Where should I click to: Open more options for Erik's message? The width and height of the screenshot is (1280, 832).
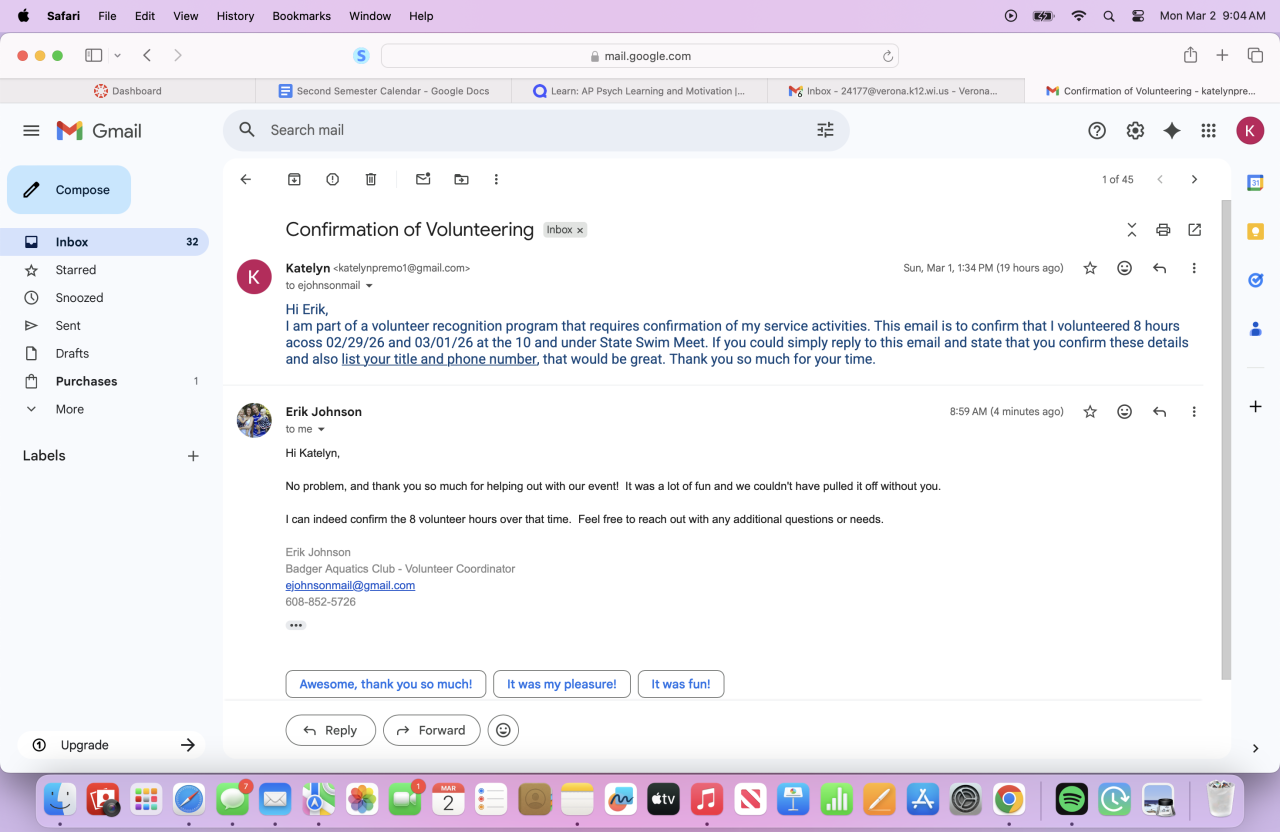(x=1194, y=411)
